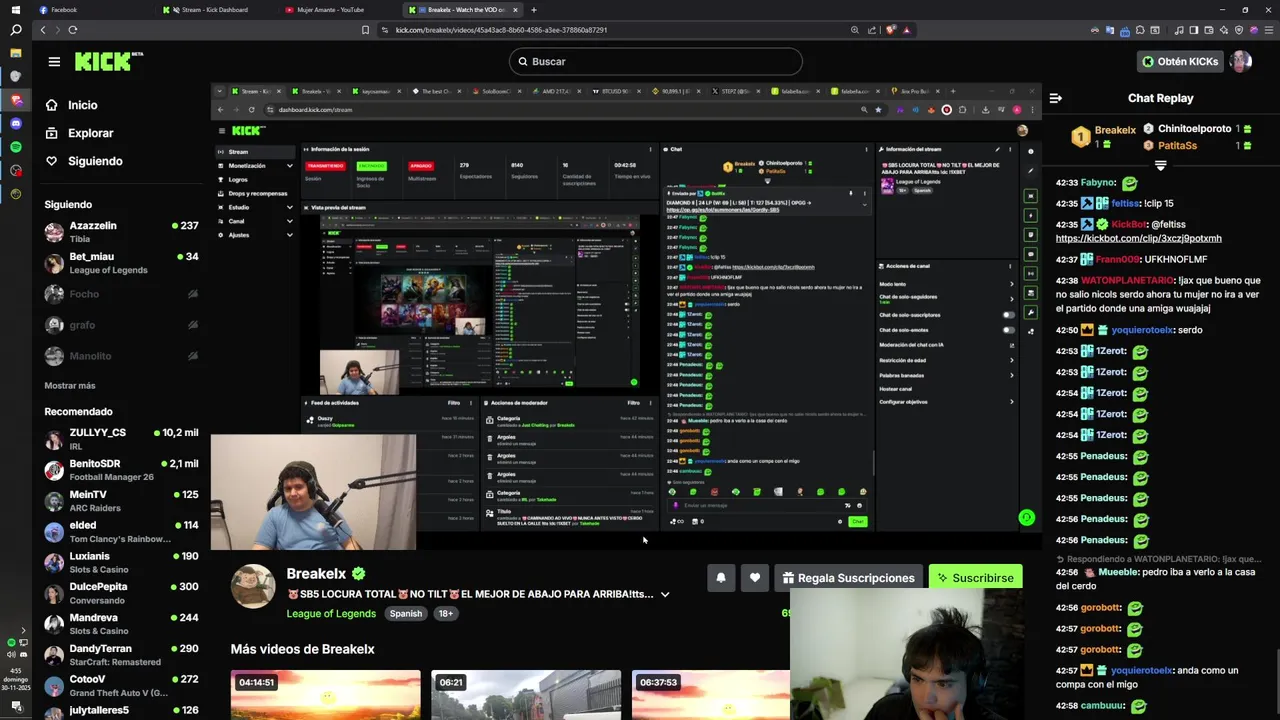Screen dimensions: 1280x720
Task: Open BenitoSDR recommended channel
Action: pos(122,470)
